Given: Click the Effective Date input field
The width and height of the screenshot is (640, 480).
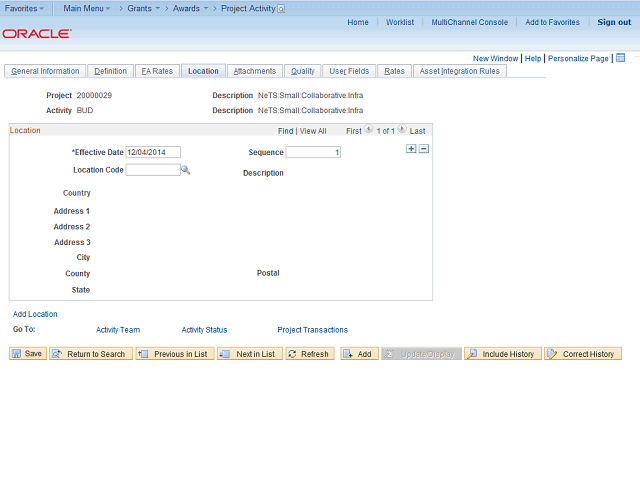Looking at the screenshot, I should coord(153,152).
